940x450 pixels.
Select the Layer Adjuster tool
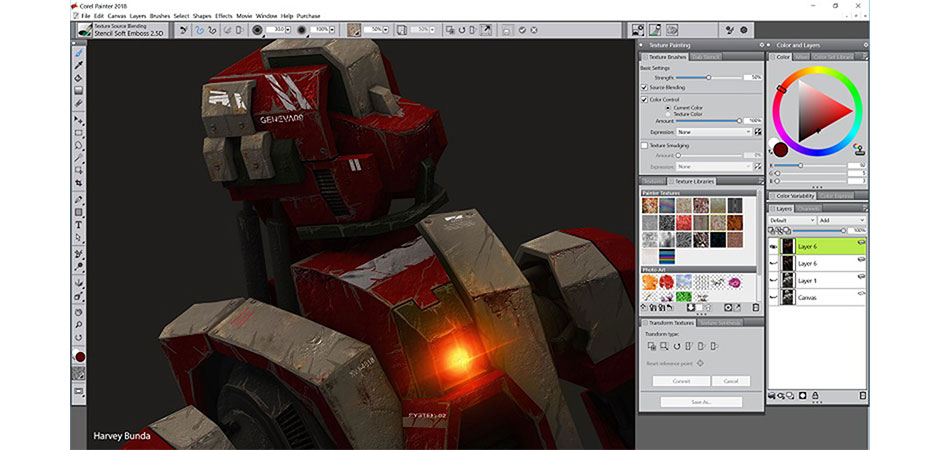pos(79,120)
